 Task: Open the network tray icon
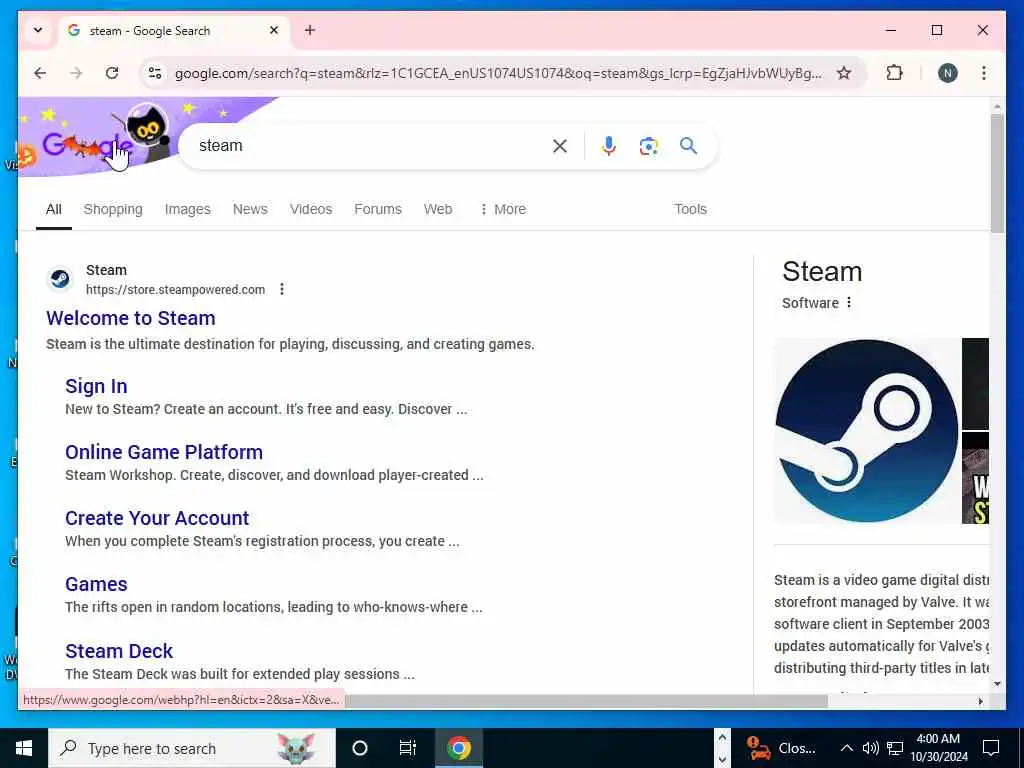pyautogui.click(x=895, y=748)
